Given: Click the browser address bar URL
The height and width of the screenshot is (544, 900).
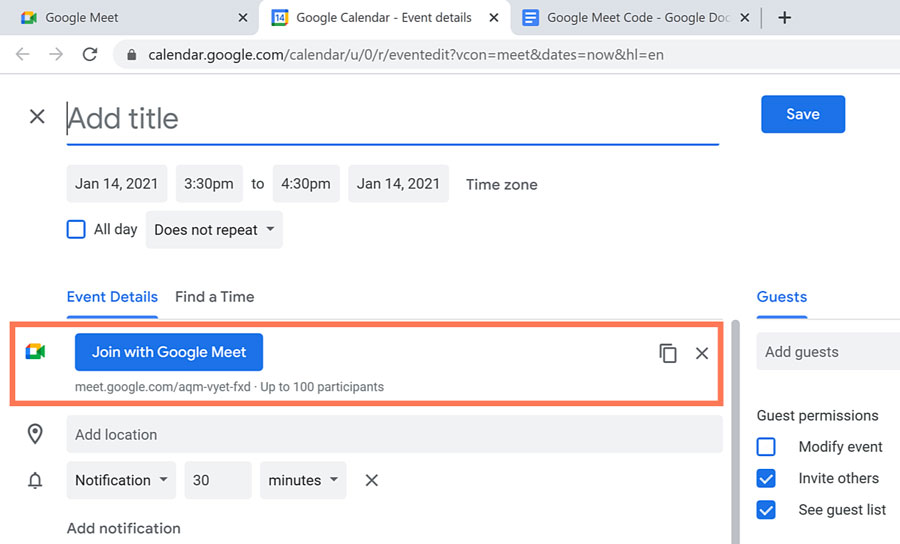Looking at the screenshot, I should (406, 55).
